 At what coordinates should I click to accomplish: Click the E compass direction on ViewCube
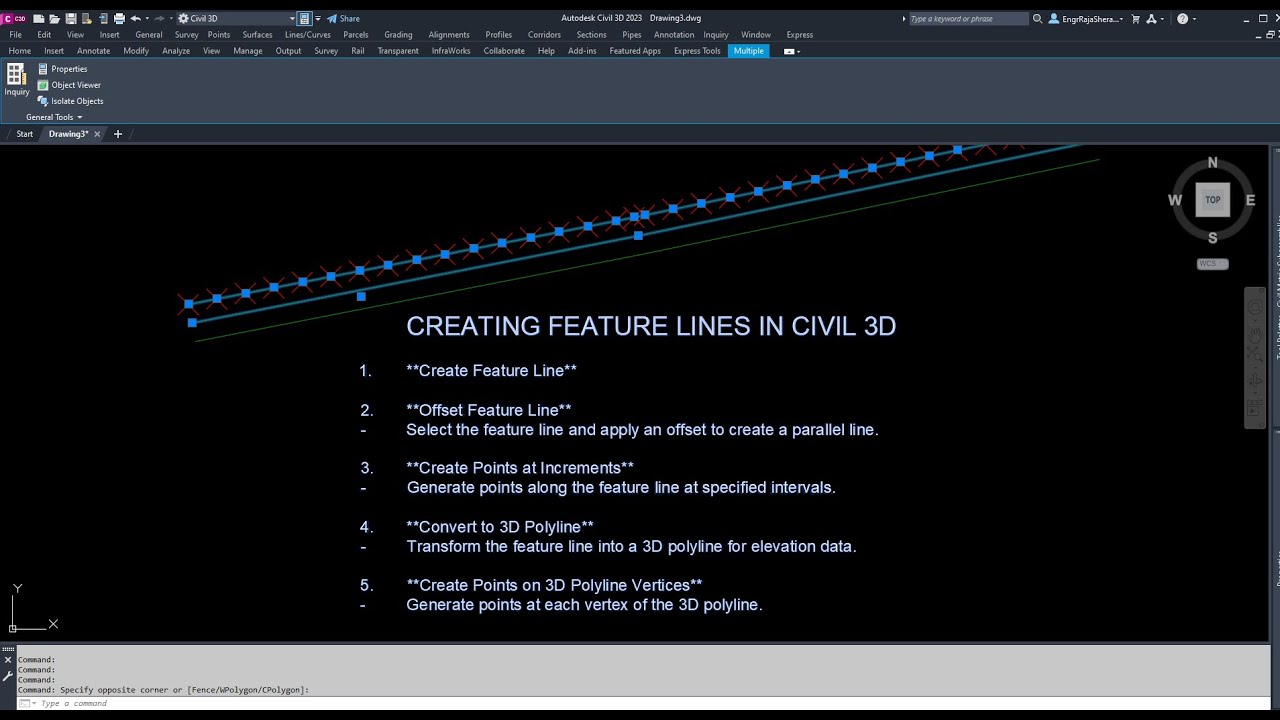1250,200
